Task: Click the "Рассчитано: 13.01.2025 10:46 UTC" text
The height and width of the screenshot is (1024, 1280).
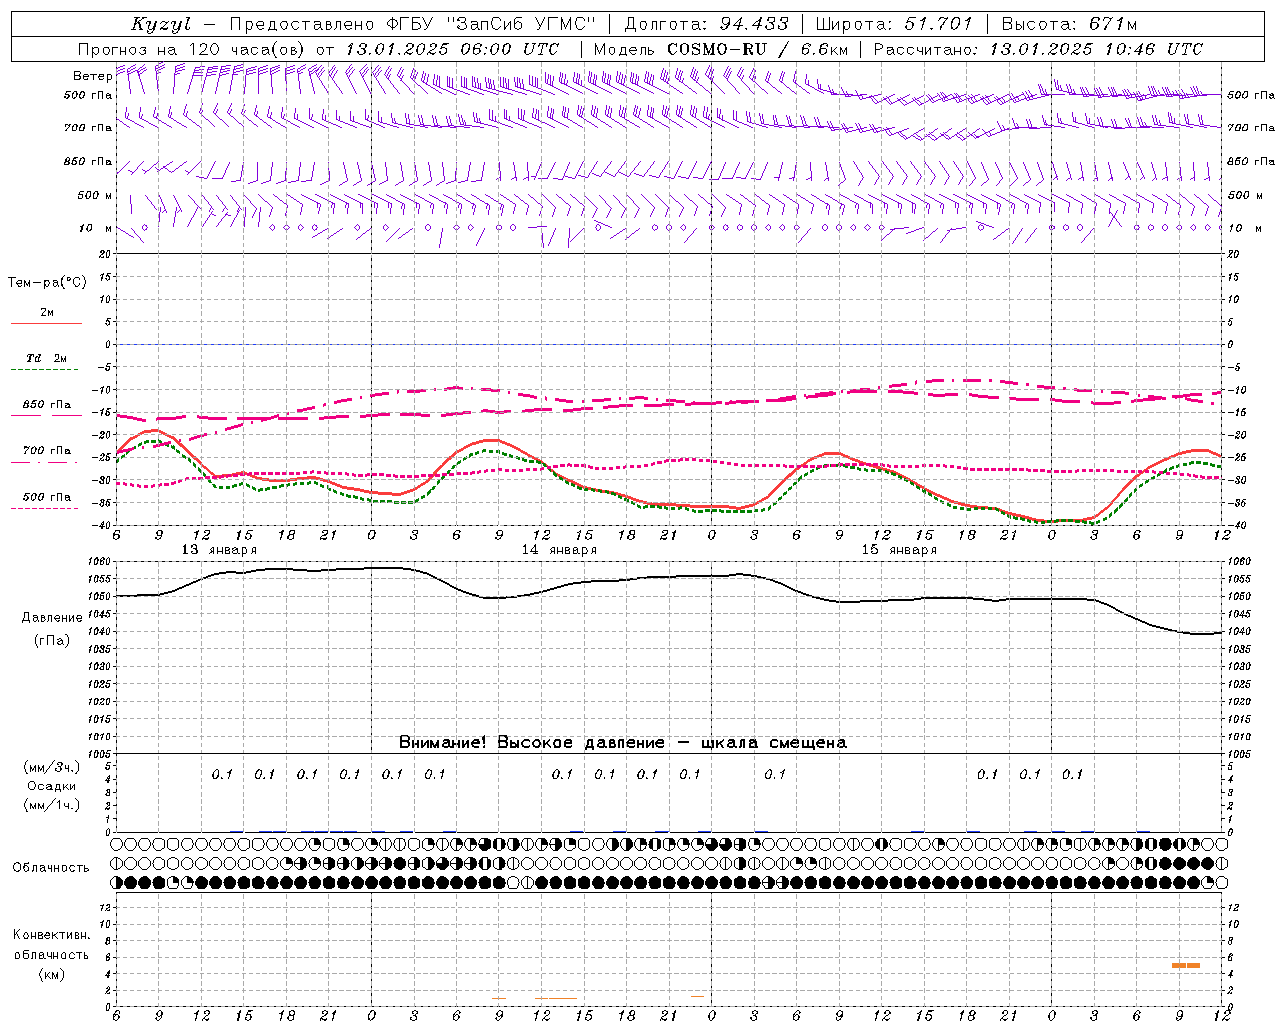Action: pos(1038,49)
